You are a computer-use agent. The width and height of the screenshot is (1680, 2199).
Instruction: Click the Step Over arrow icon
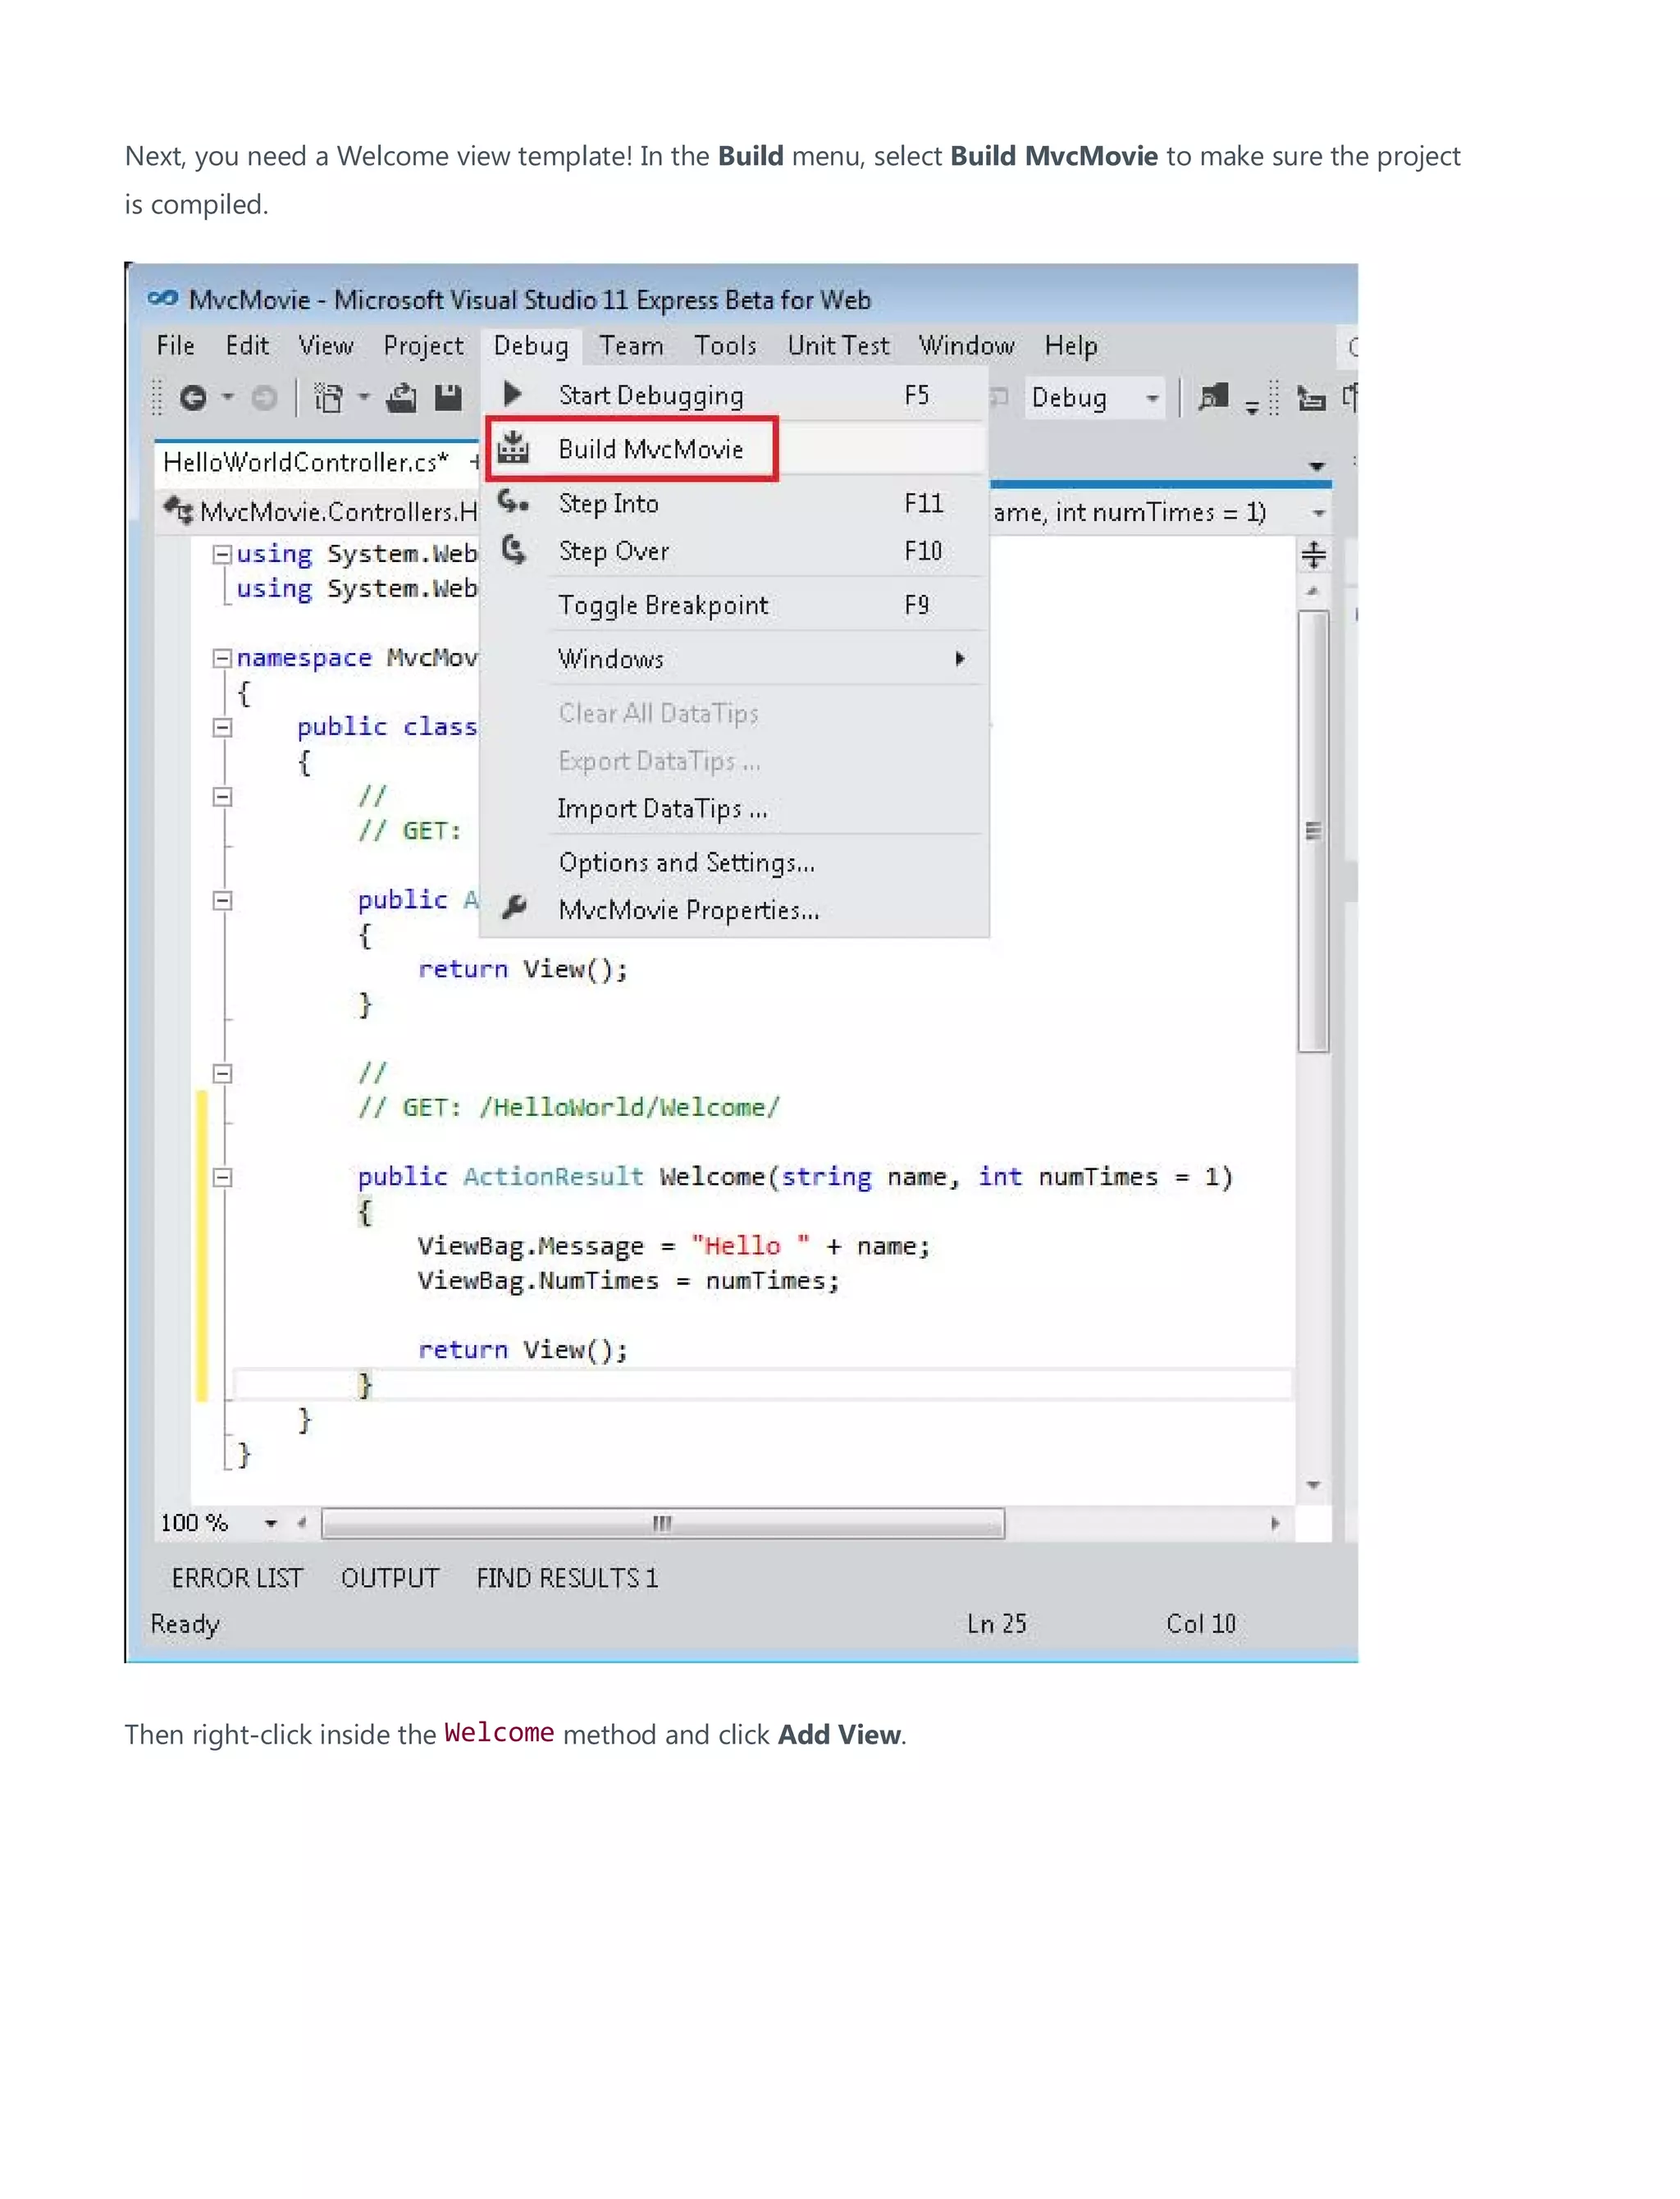point(513,549)
